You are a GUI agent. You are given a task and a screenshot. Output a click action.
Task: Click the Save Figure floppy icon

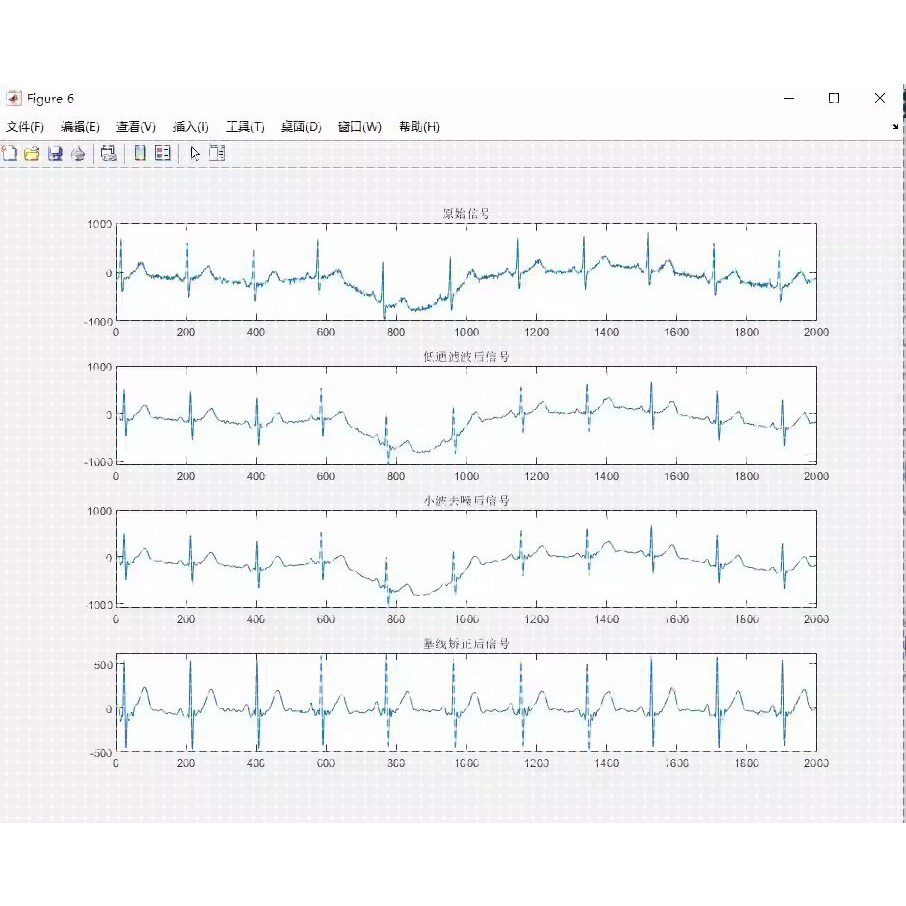pyautogui.click(x=55, y=154)
